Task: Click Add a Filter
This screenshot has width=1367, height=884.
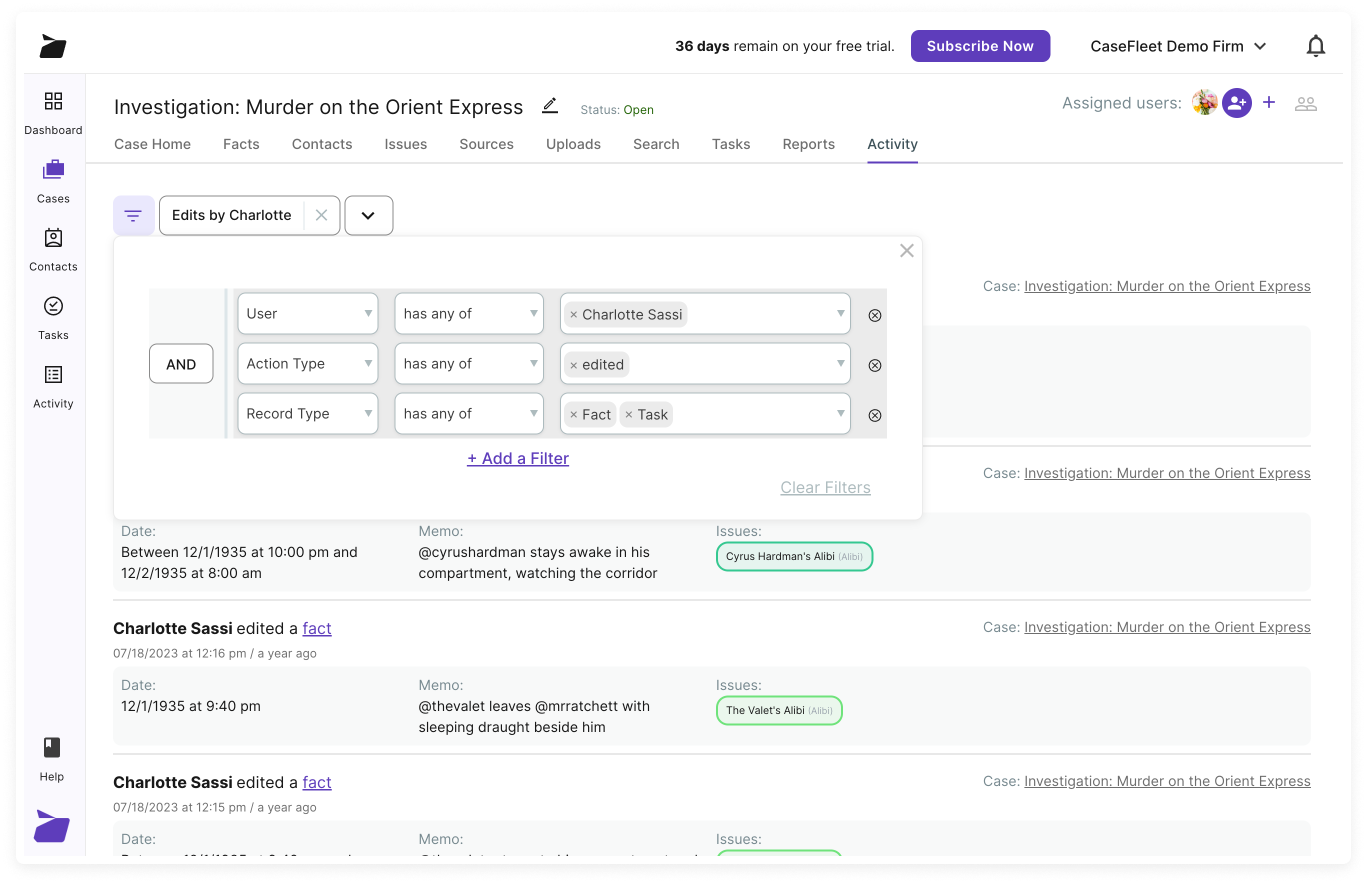Action: coord(518,458)
